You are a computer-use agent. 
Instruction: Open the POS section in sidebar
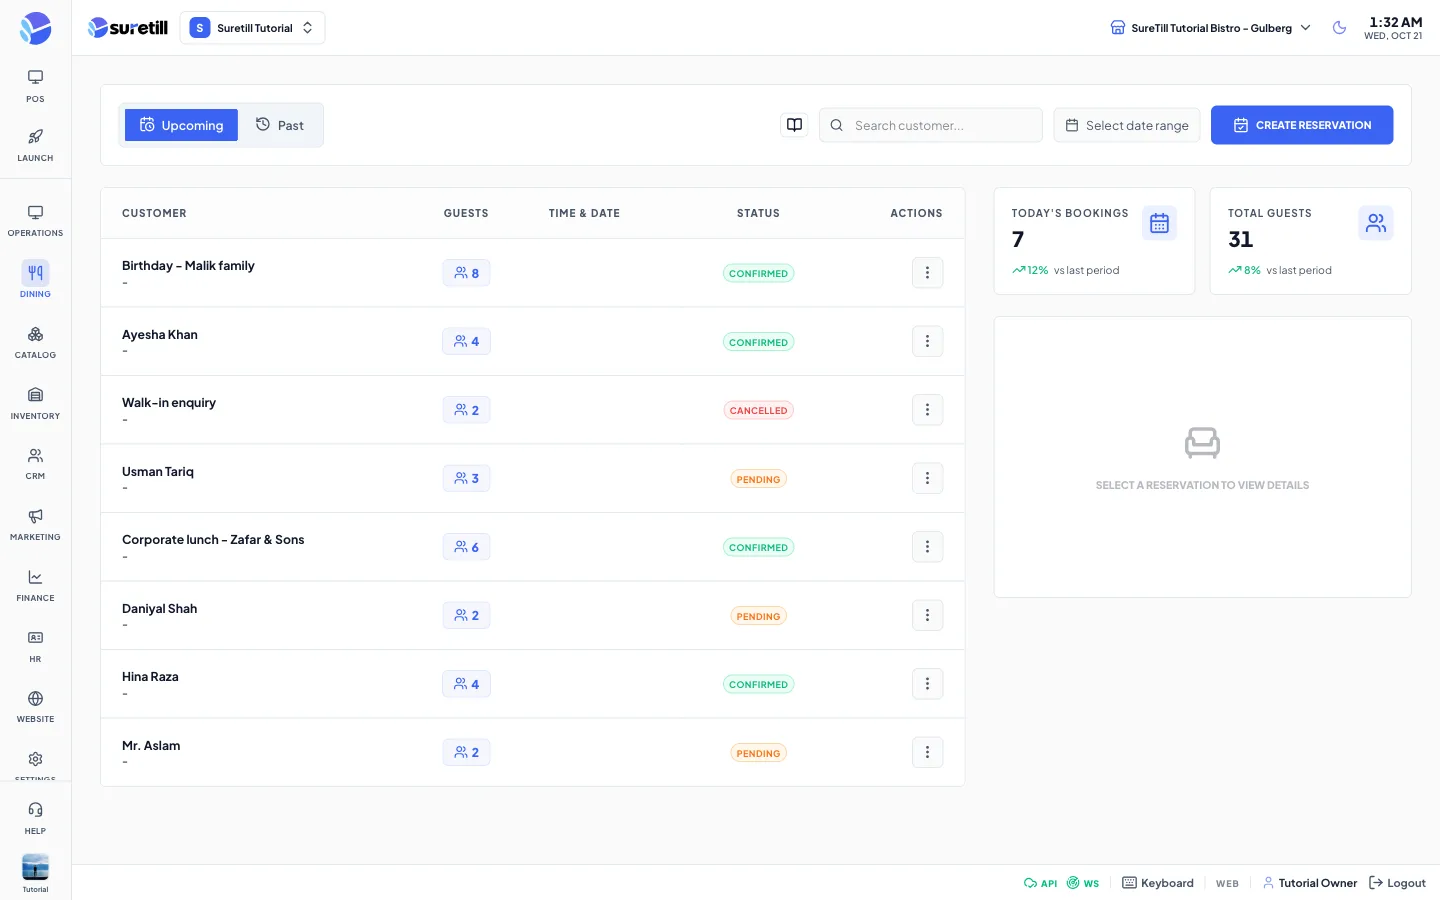pyautogui.click(x=35, y=86)
